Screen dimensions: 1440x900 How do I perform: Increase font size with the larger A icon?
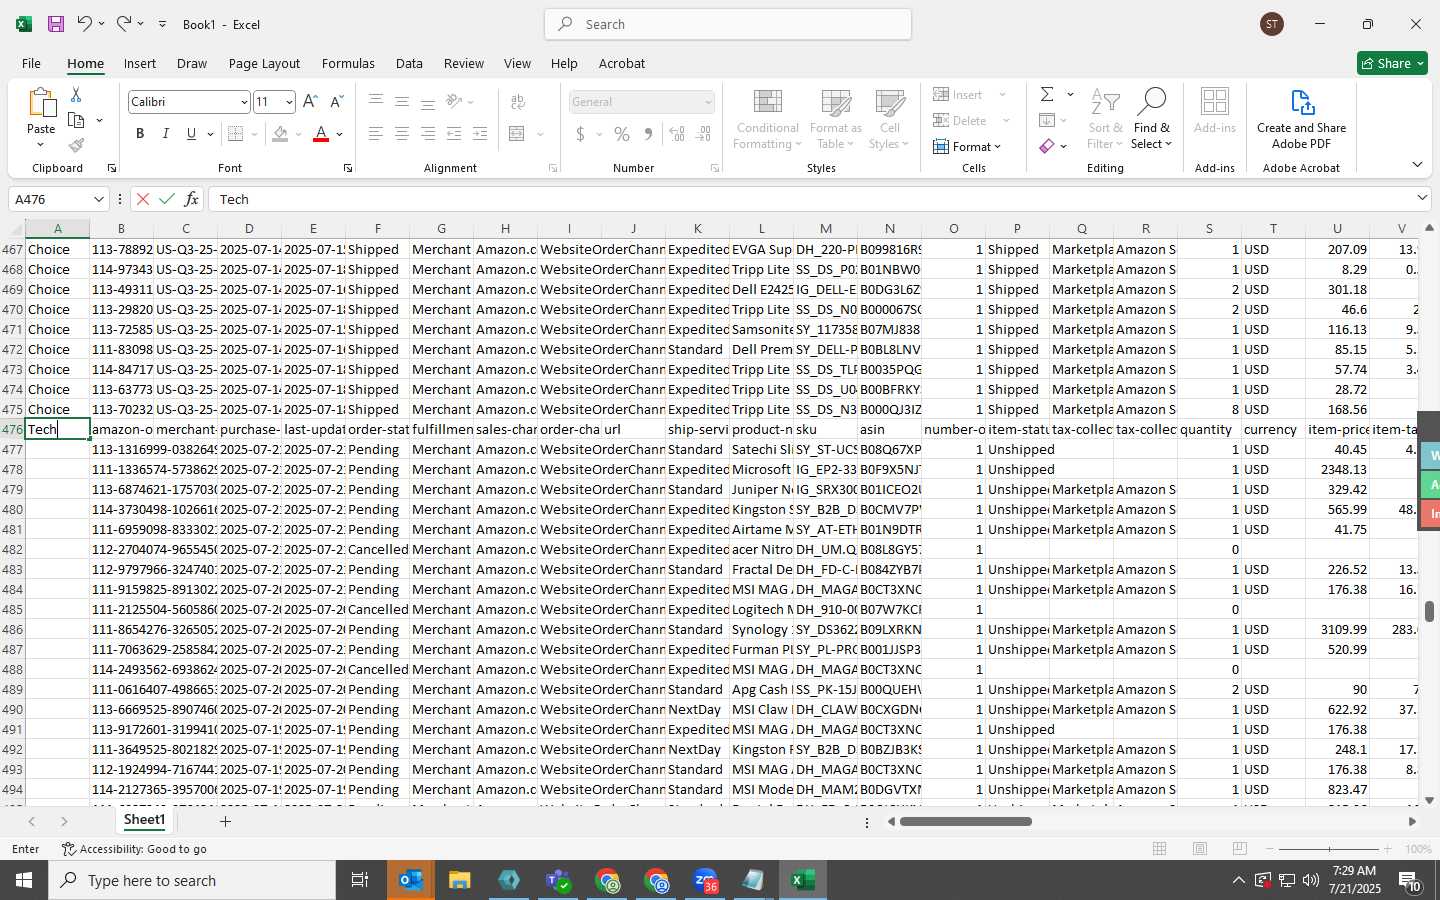(x=310, y=102)
